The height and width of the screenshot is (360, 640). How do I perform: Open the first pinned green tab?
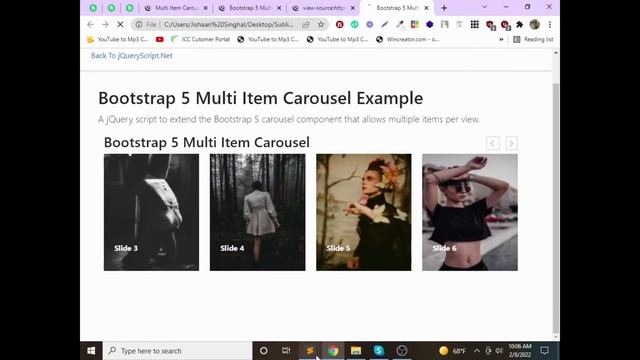point(93,8)
